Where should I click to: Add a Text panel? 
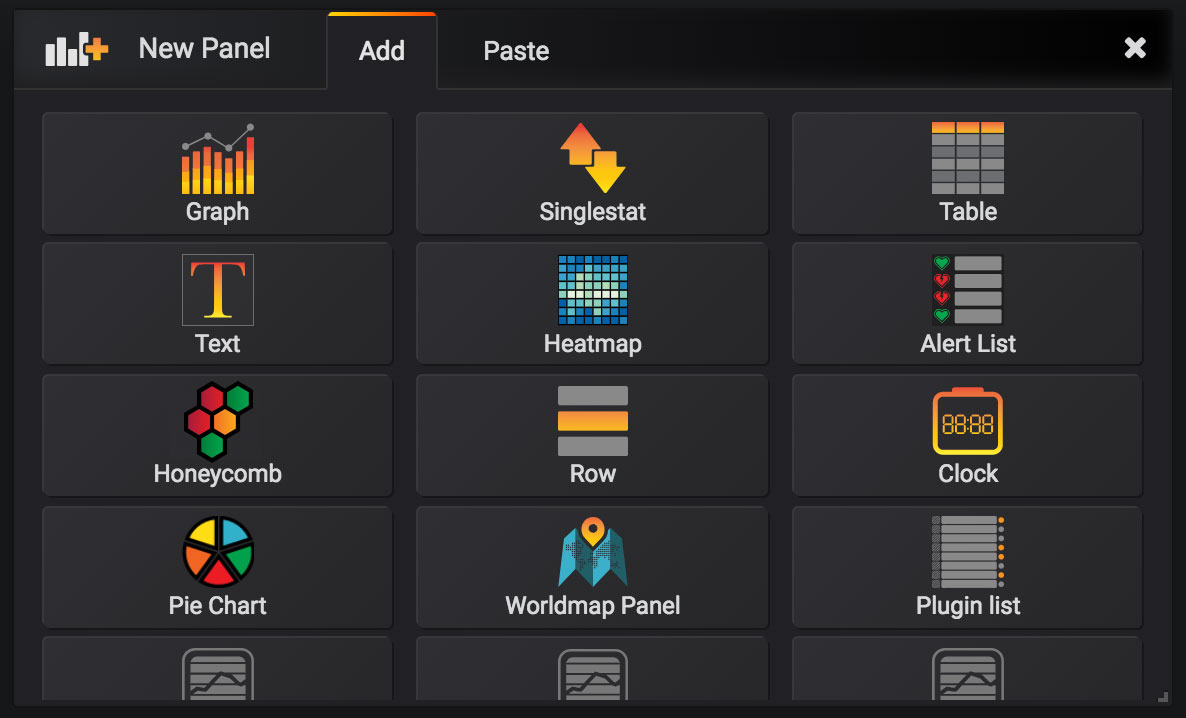pyautogui.click(x=216, y=303)
